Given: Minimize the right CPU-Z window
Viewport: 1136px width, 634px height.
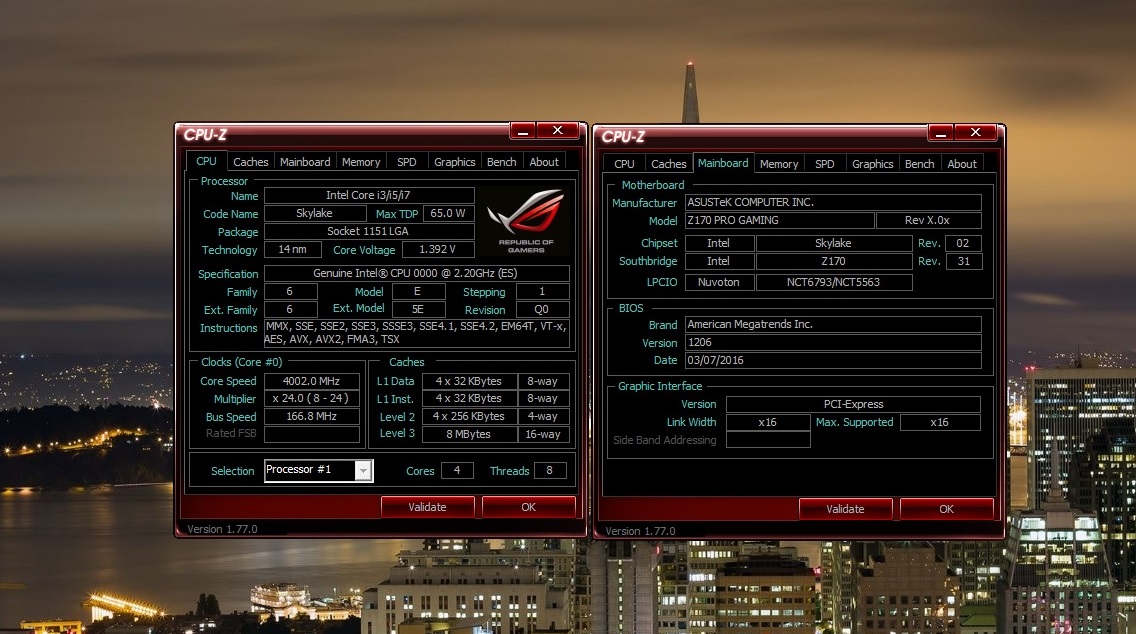Looking at the screenshot, I should tap(940, 133).
